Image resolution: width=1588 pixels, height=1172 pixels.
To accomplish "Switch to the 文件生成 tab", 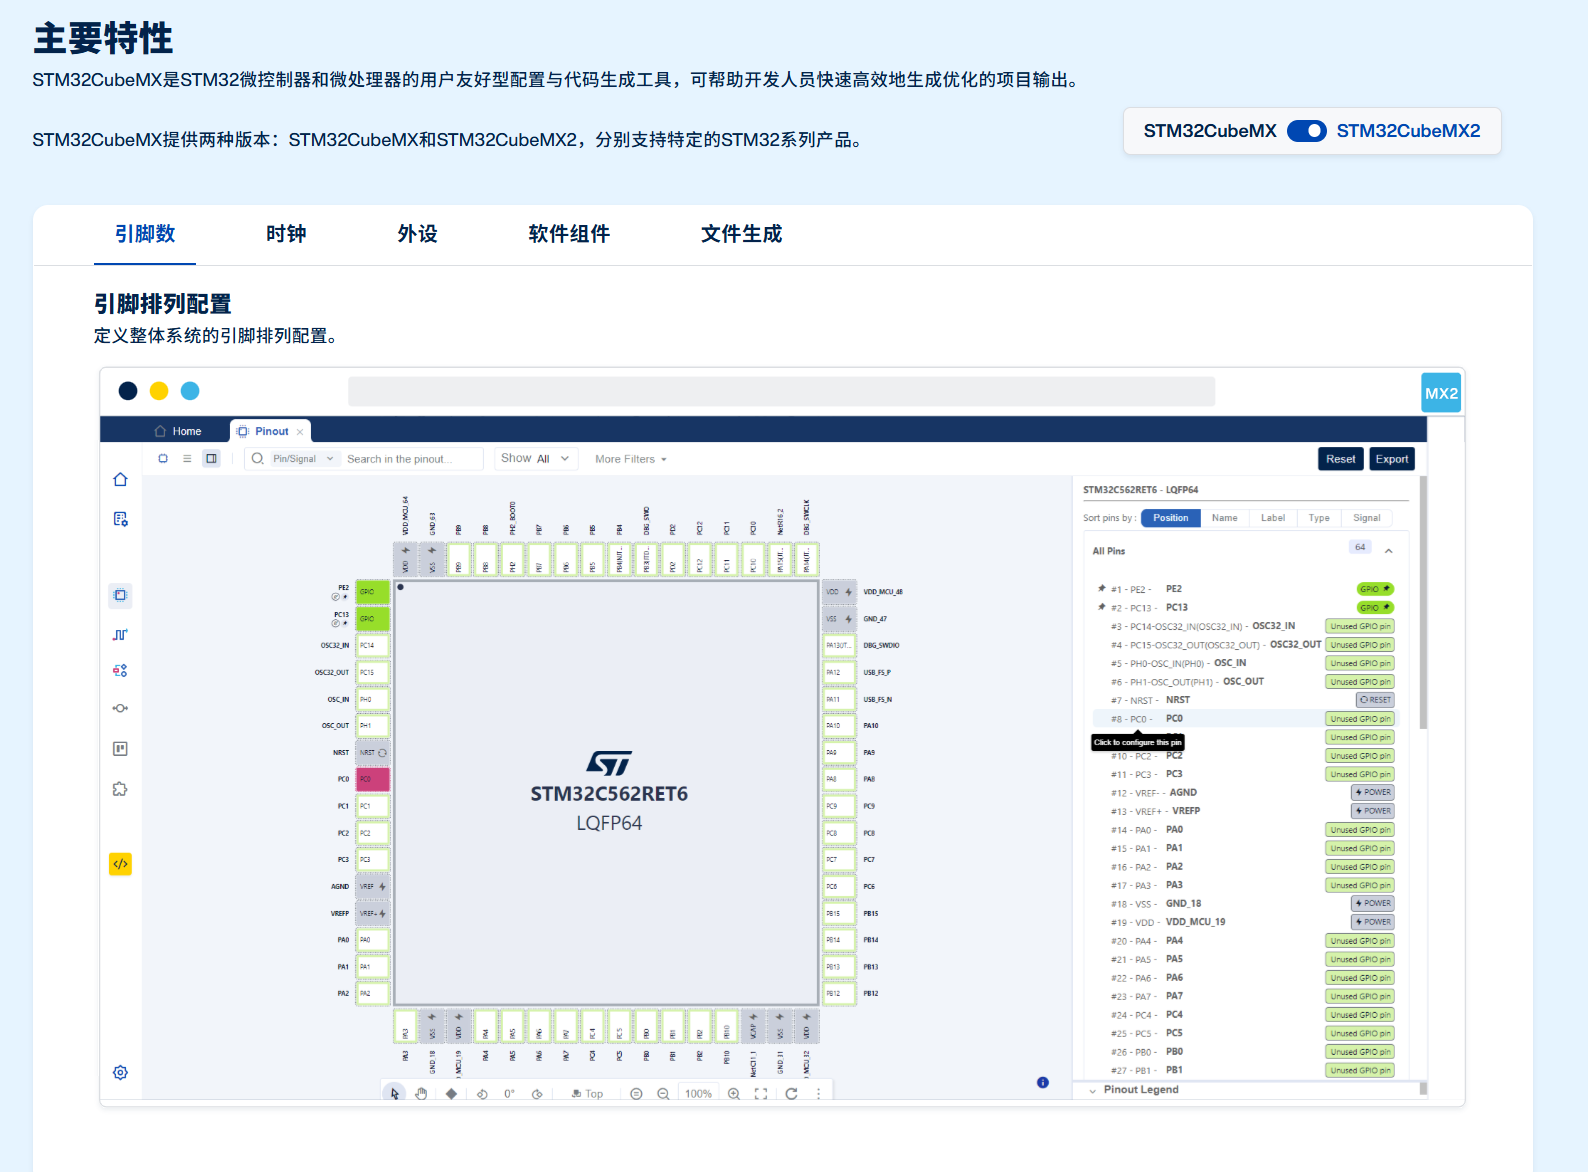I will 741,234.
